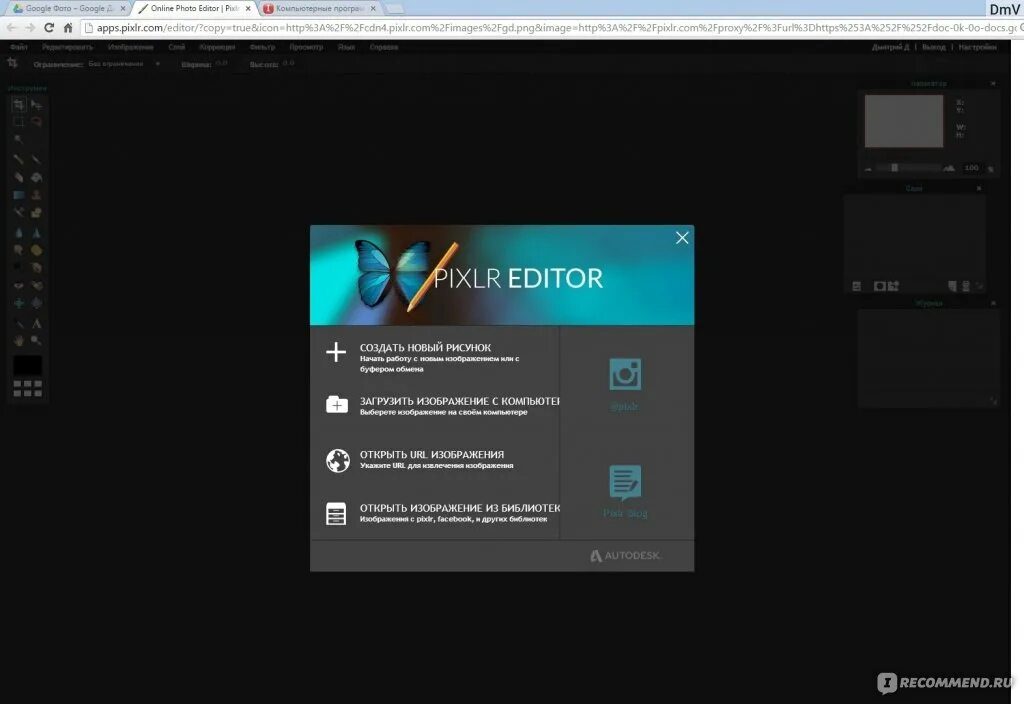The height and width of the screenshot is (704, 1024).
Task: Open the Язык menu
Action: pos(346,47)
